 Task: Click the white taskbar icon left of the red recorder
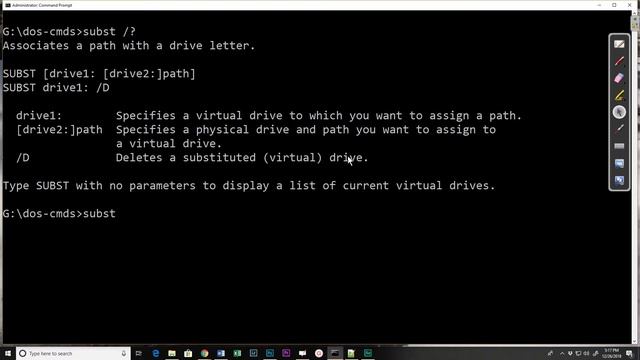[302, 353]
